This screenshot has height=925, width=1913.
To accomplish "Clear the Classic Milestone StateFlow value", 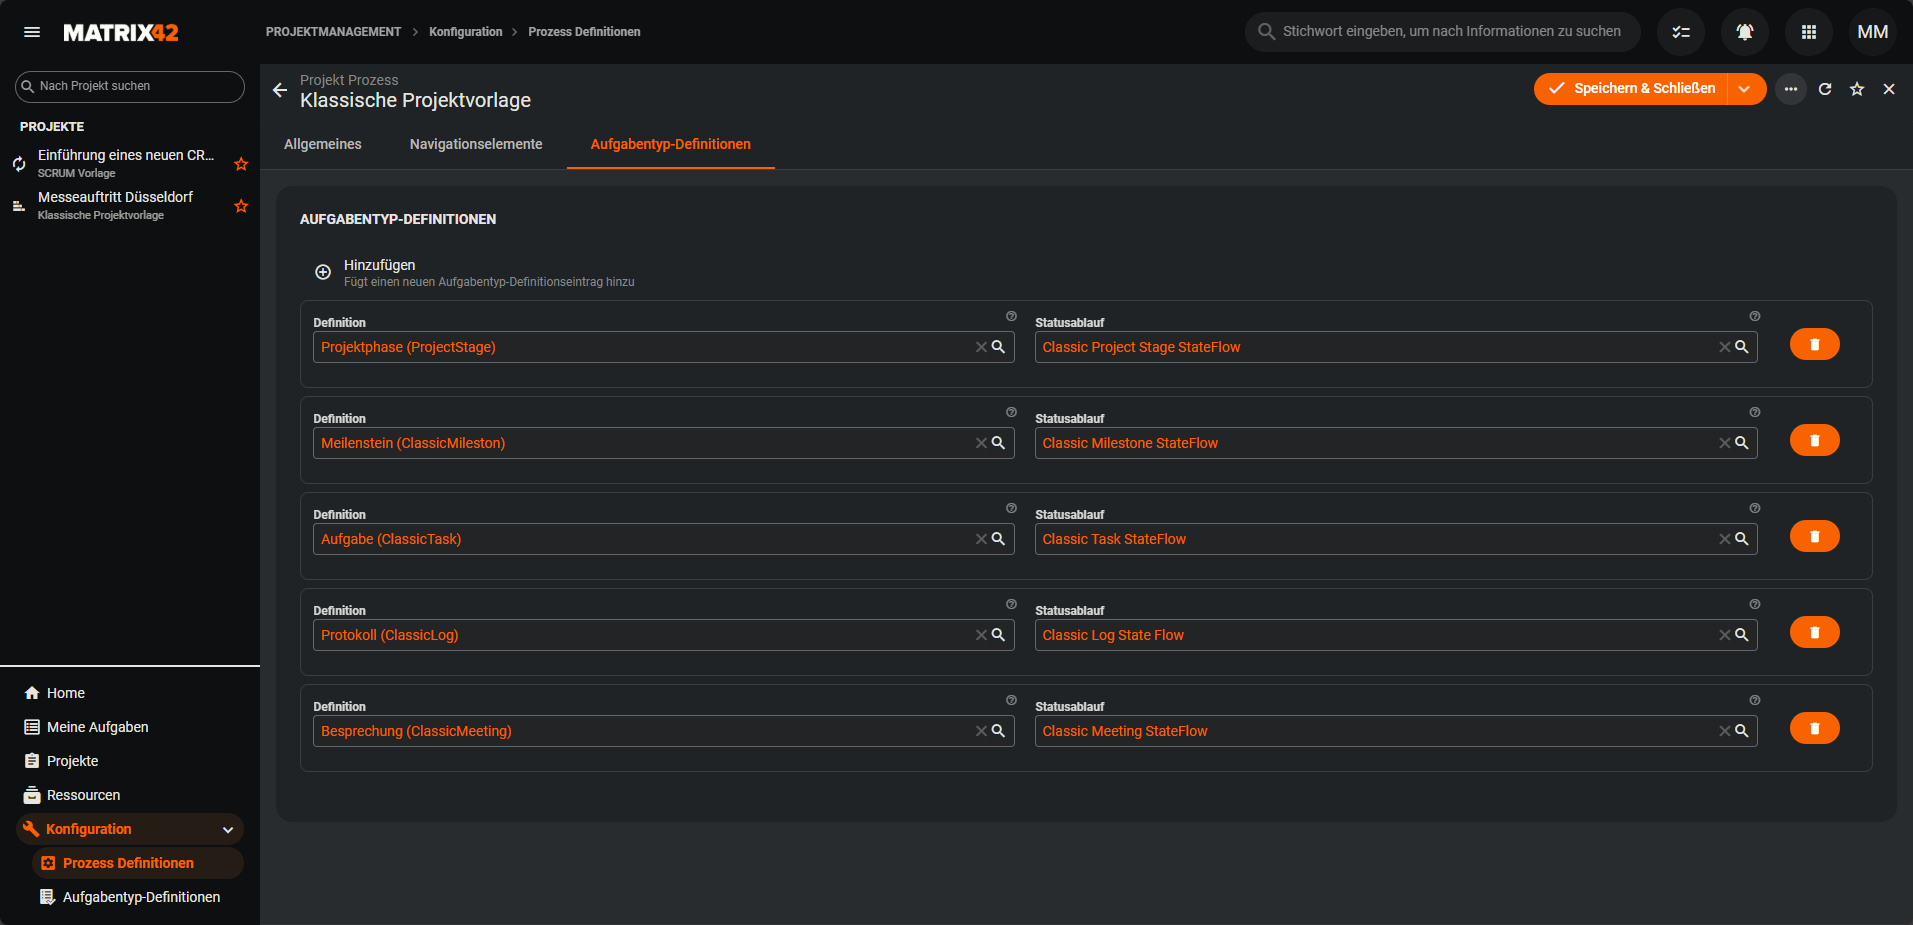I will tap(1724, 443).
